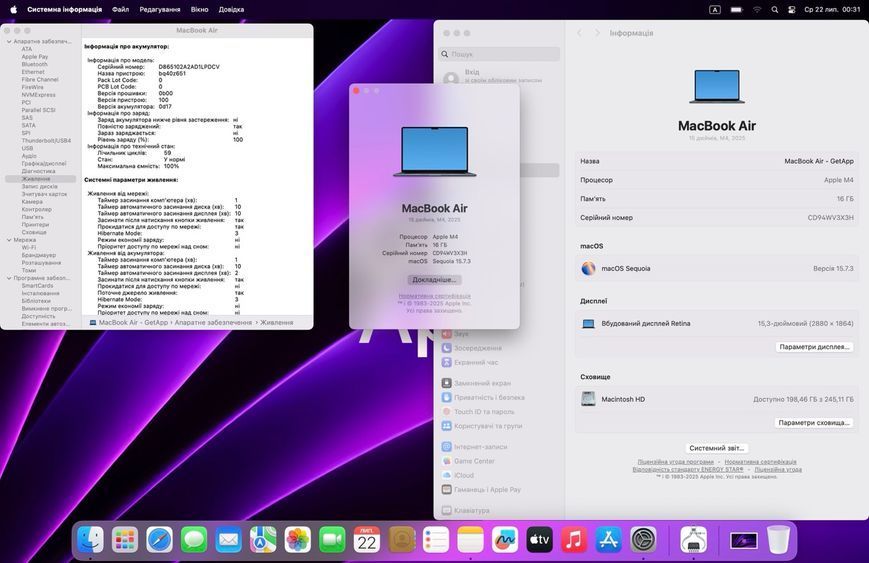Open Freeform from the dock
The width and height of the screenshot is (869, 563).
pos(505,539)
